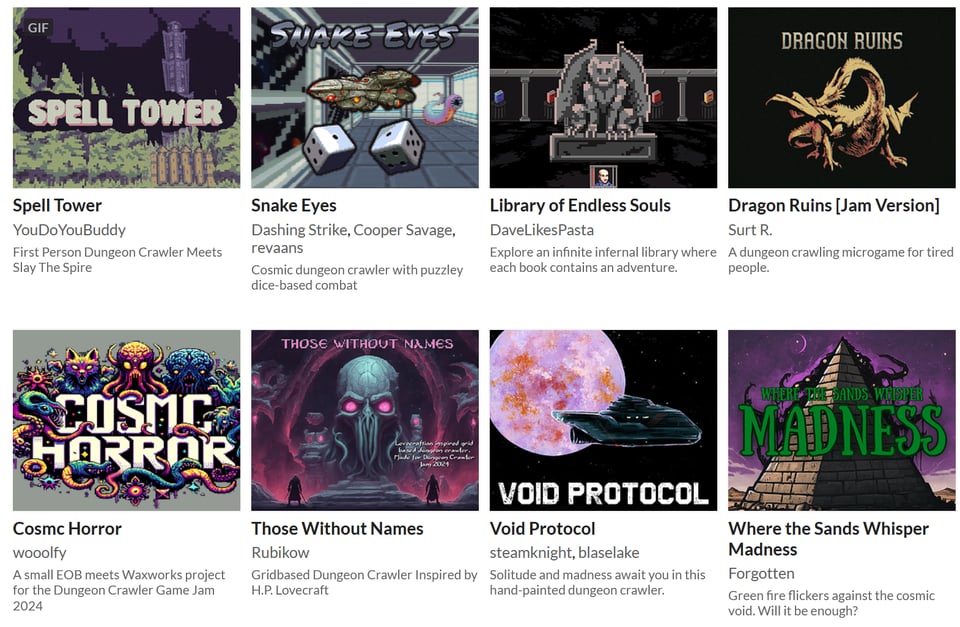Screen dimensions: 960x627
Task: Open the Spell Tower title link
Action: (58, 206)
